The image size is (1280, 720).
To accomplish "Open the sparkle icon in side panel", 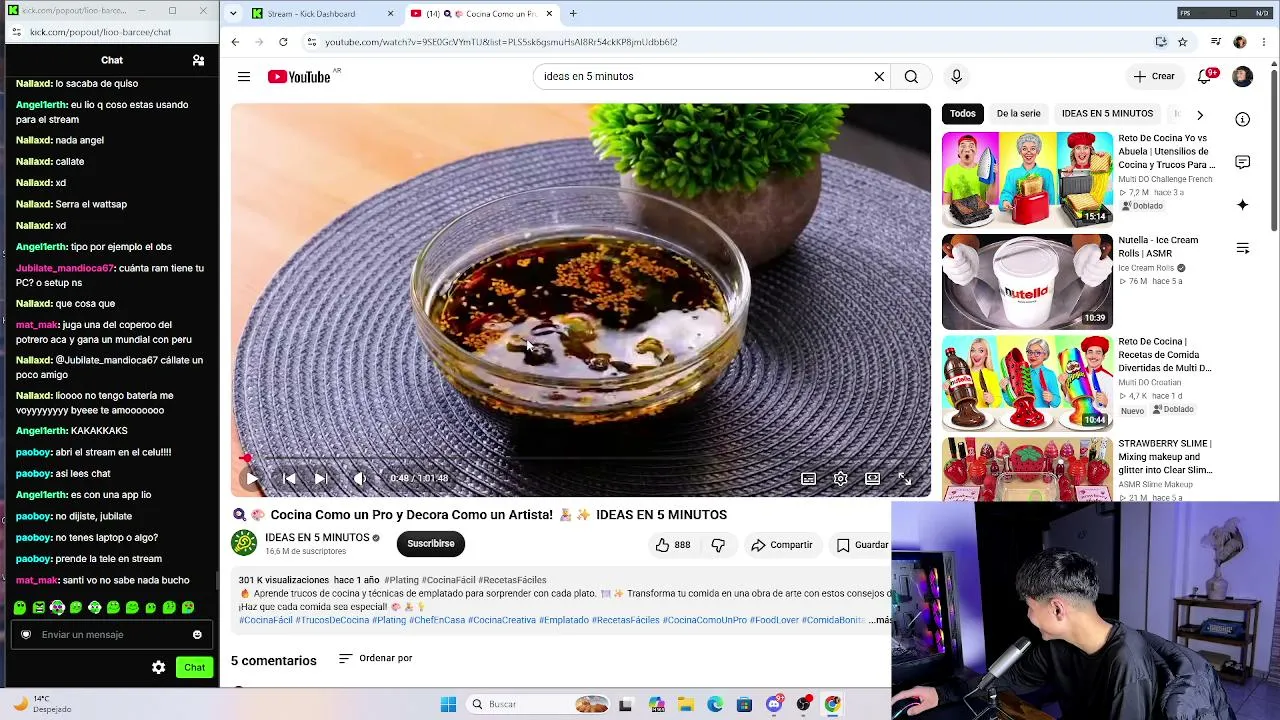I will click(x=1242, y=205).
